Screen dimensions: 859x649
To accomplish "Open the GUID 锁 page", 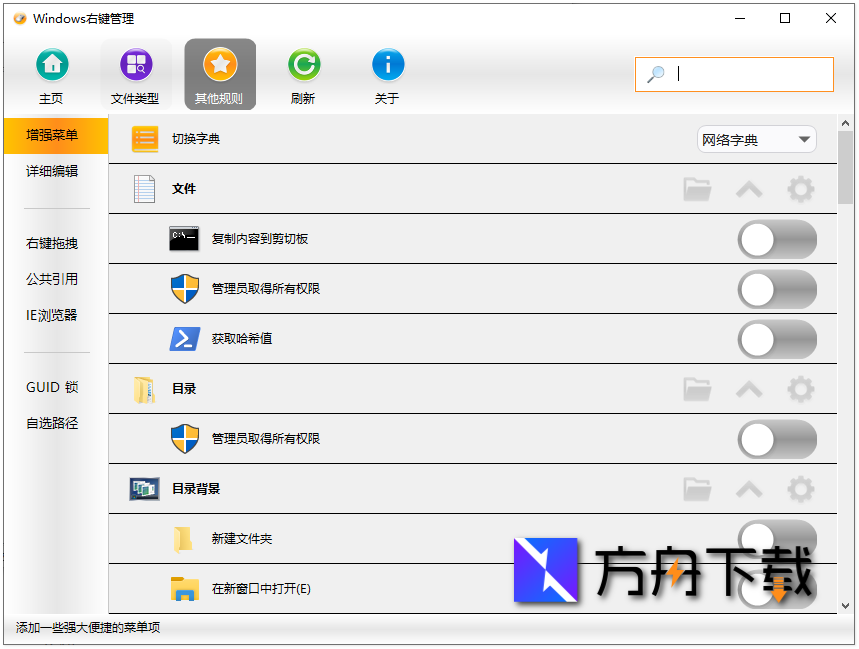I will (x=52, y=387).
